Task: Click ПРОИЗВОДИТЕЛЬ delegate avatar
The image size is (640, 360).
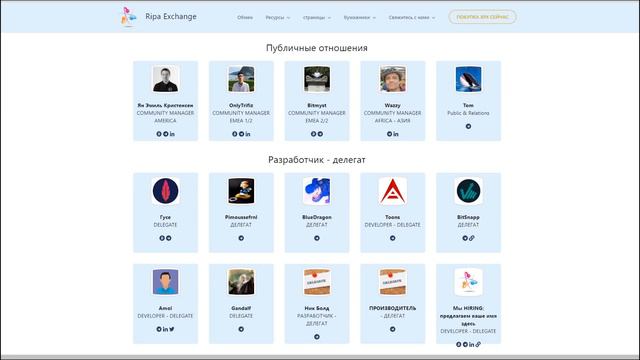Action: [393, 282]
